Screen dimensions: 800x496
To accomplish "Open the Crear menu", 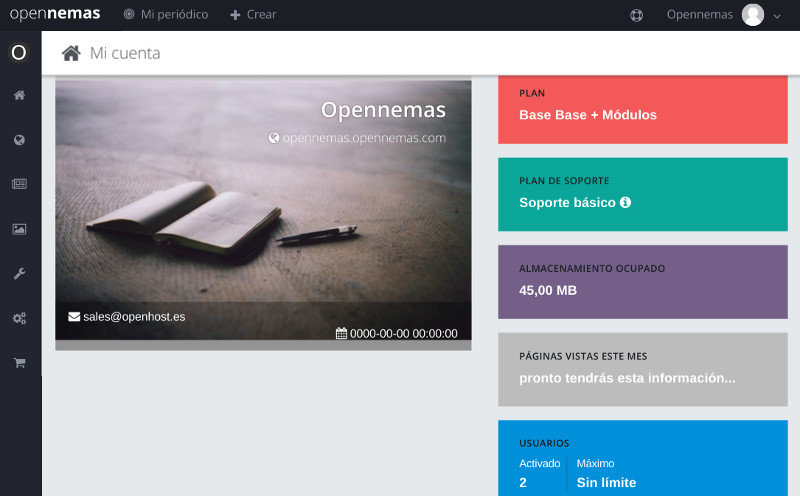I will click(253, 14).
